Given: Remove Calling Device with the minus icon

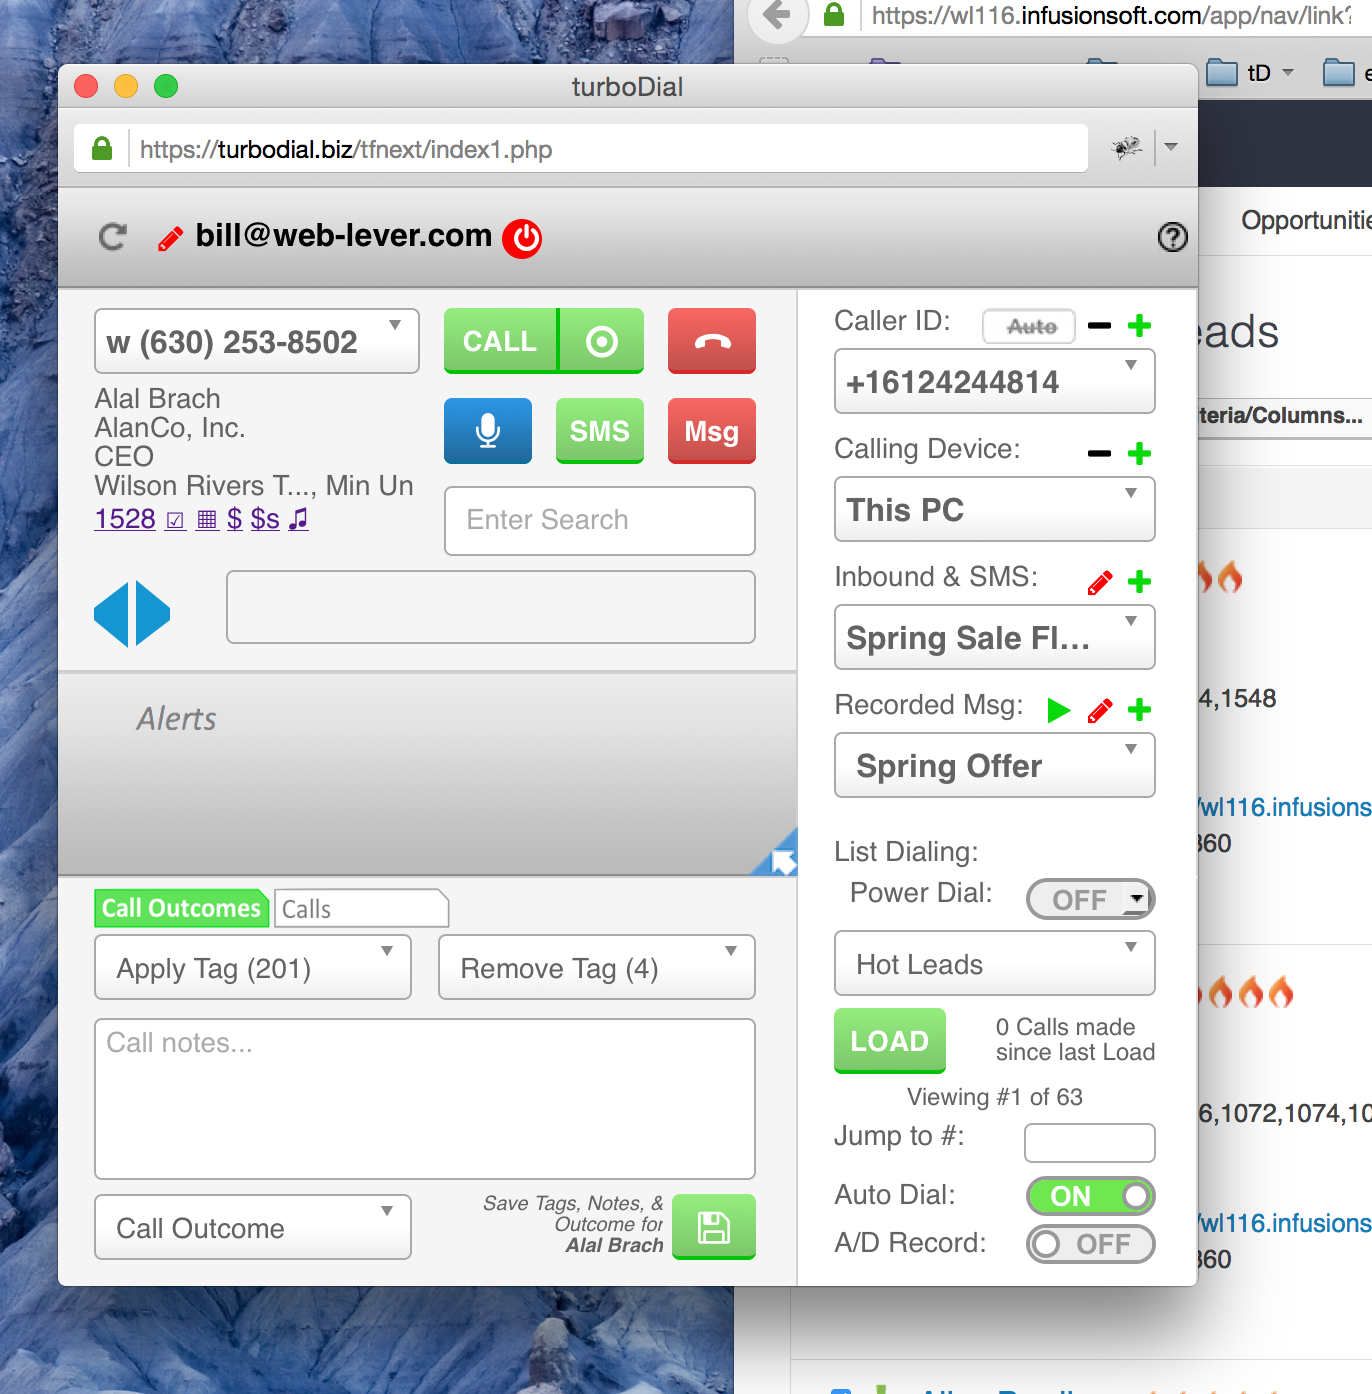Looking at the screenshot, I should pyautogui.click(x=1099, y=454).
